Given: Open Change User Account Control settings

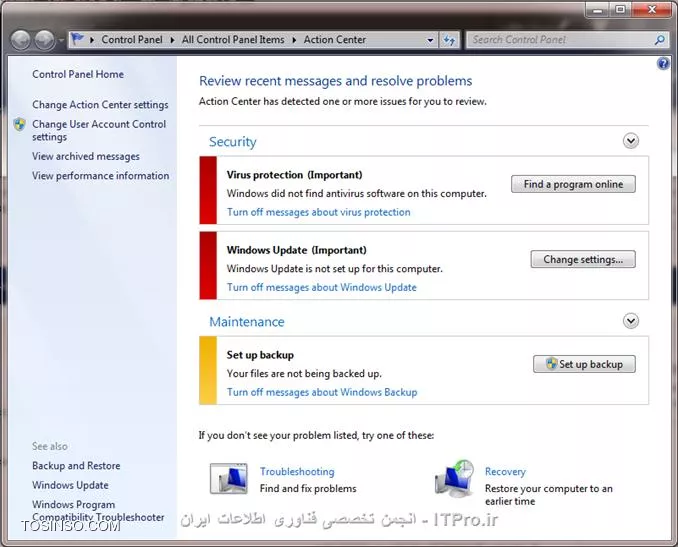Looking at the screenshot, I should point(99,130).
